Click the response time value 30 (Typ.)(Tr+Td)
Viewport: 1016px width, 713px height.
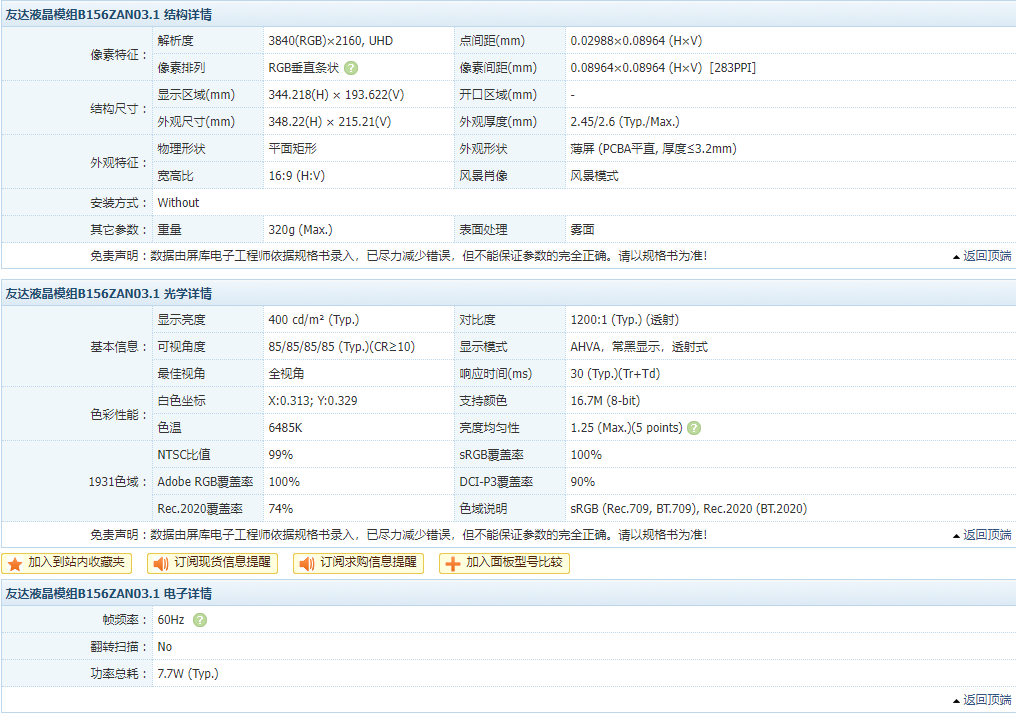click(615, 374)
